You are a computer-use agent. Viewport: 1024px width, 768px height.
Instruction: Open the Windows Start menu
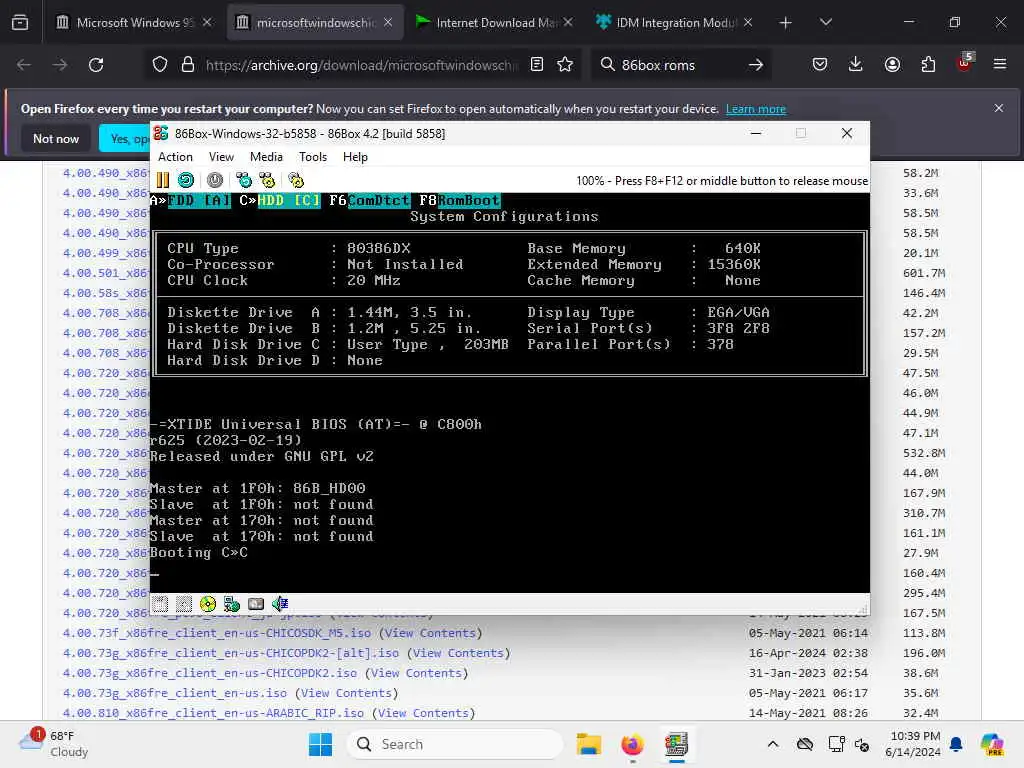coord(320,744)
